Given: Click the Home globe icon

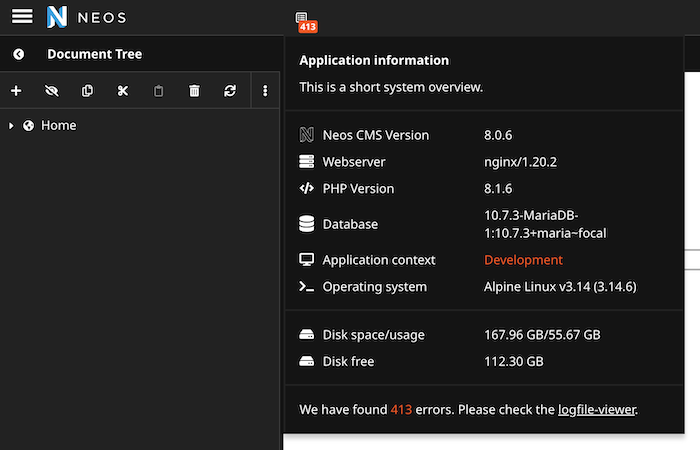Looking at the screenshot, I should pos(29,126).
